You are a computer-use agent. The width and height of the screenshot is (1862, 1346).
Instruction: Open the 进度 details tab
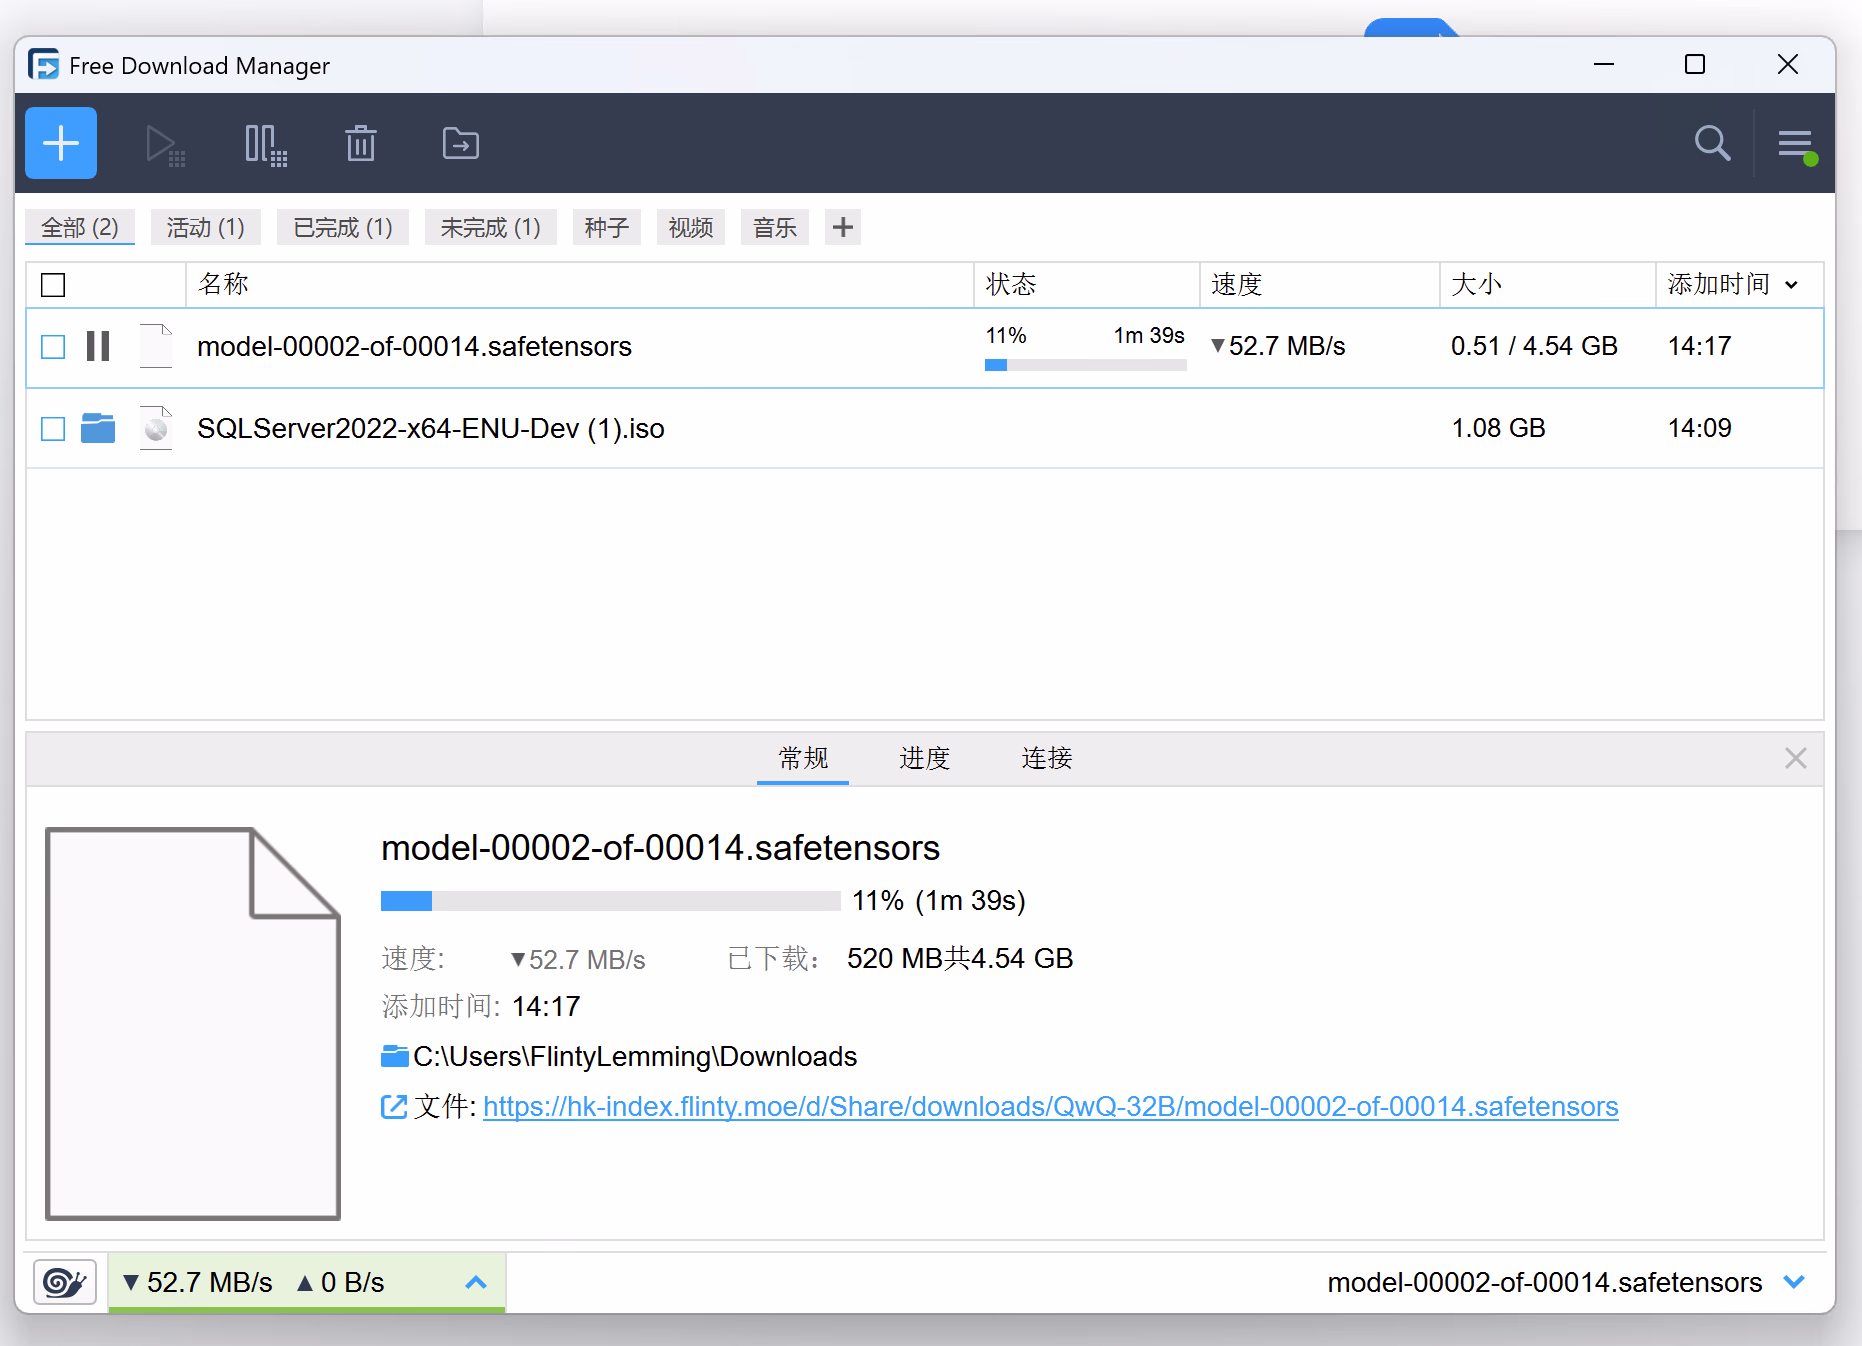[x=924, y=758]
